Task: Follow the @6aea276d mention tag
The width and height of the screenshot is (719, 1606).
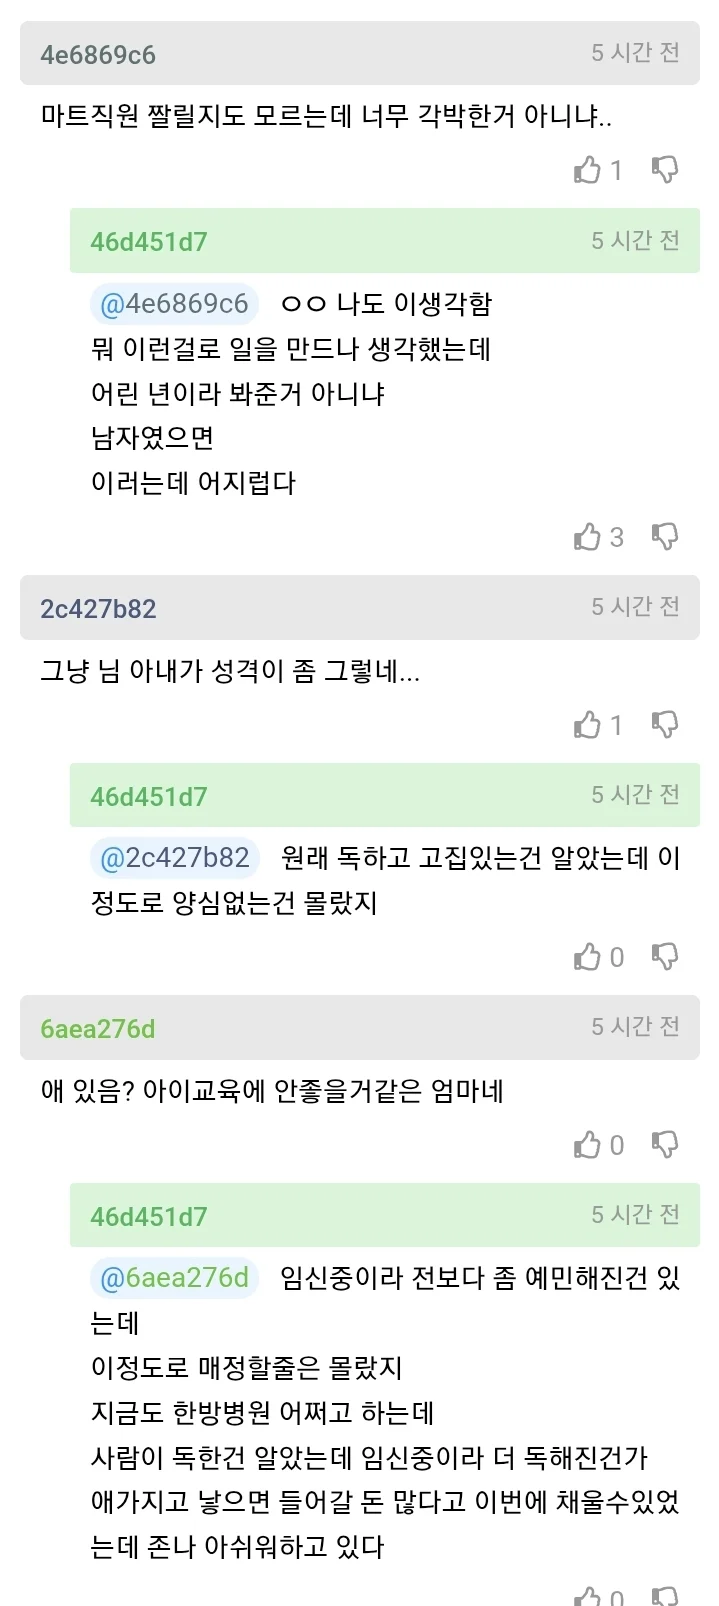Action: click(174, 1278)
